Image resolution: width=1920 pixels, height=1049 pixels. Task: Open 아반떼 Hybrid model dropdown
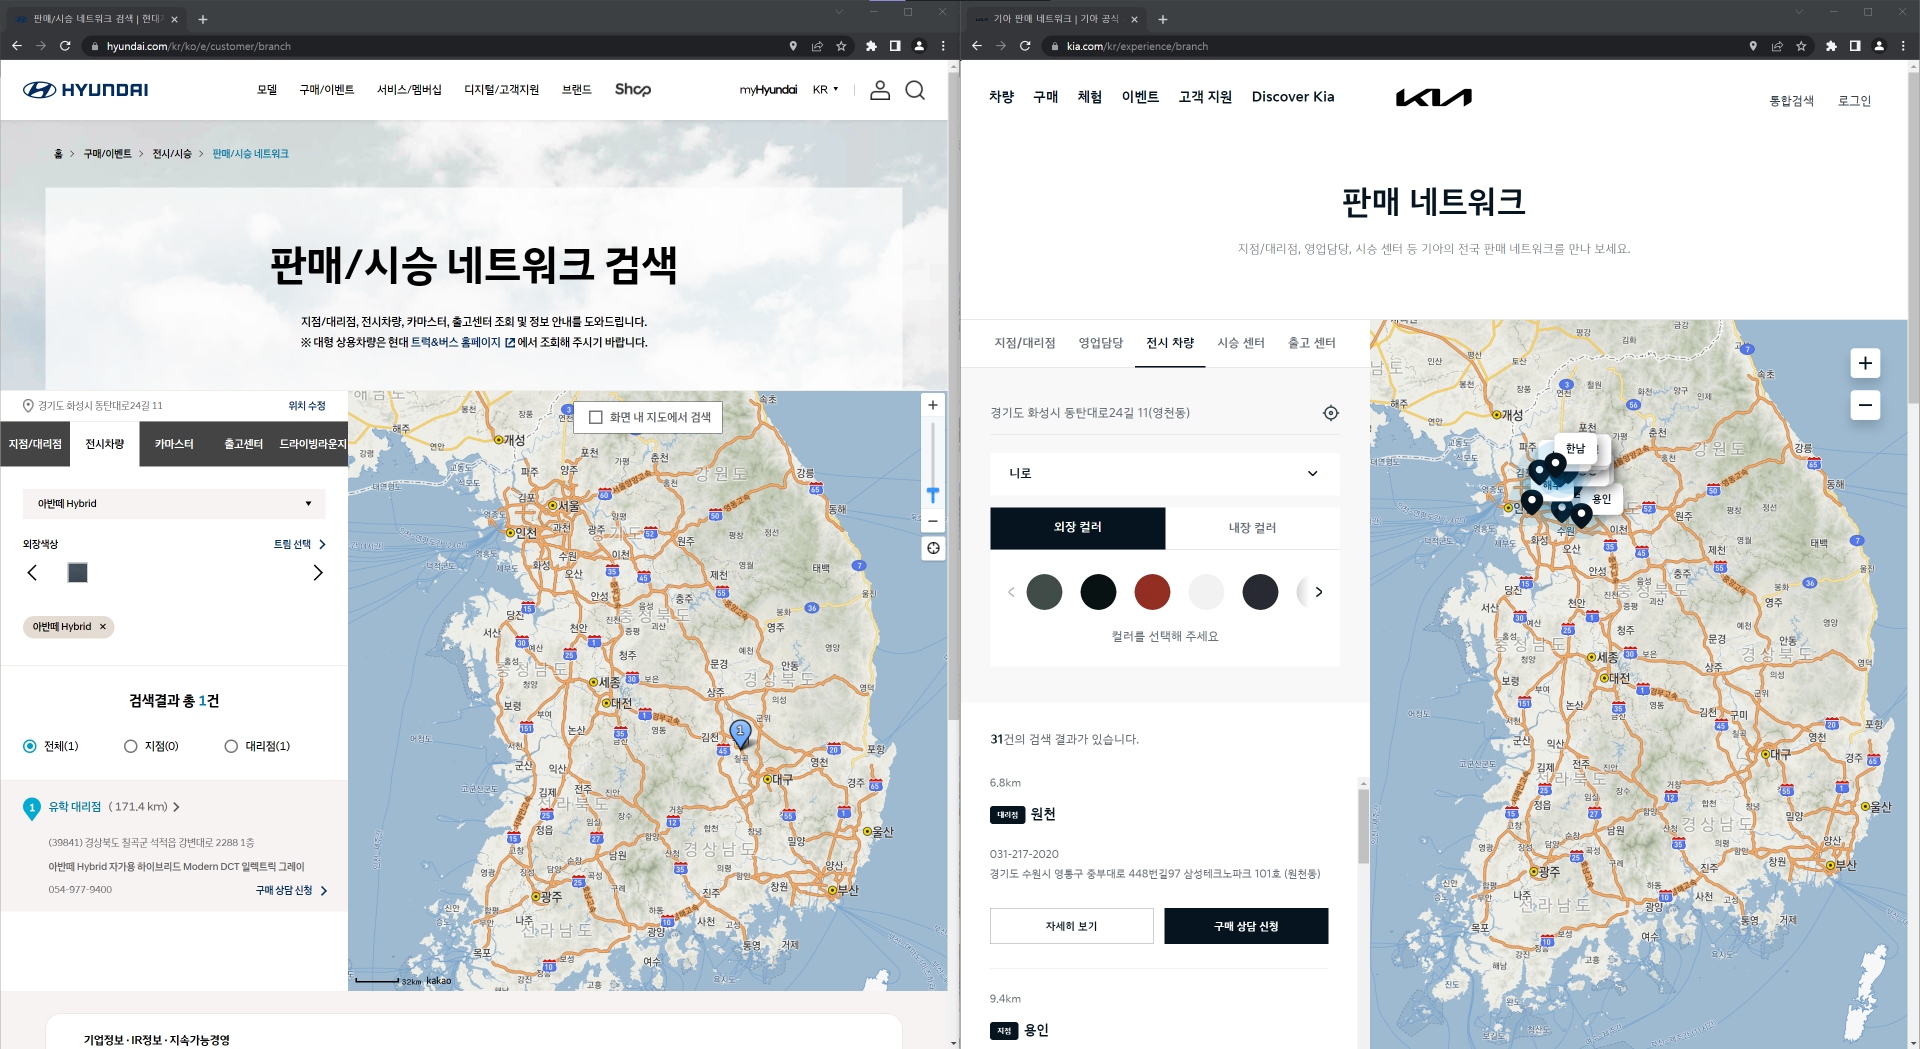pos(174,504)
